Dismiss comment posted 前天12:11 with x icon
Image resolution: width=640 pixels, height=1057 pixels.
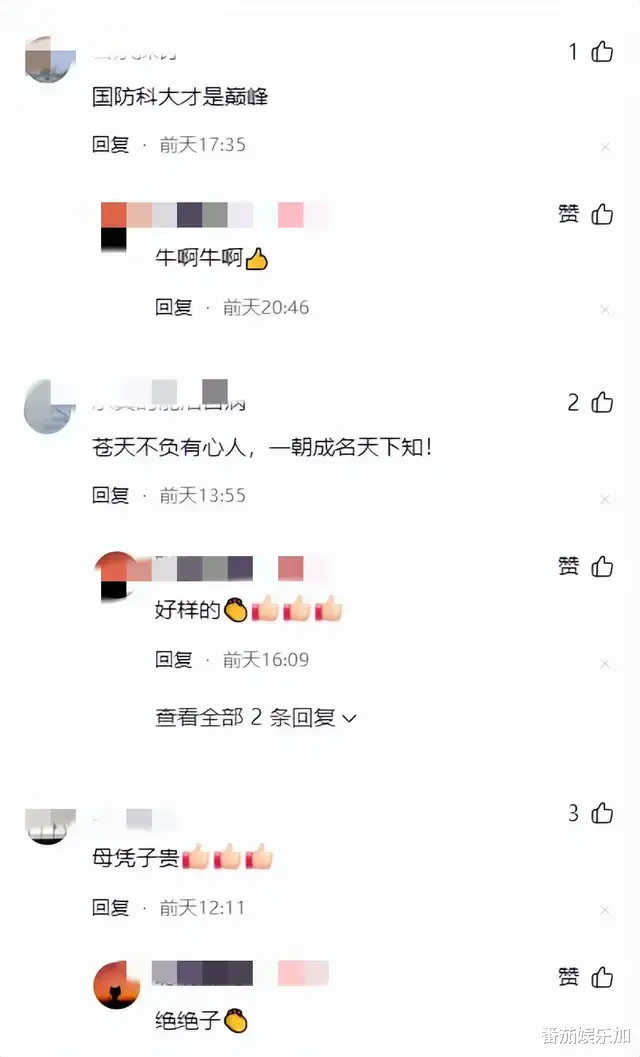tap(605, 910)
